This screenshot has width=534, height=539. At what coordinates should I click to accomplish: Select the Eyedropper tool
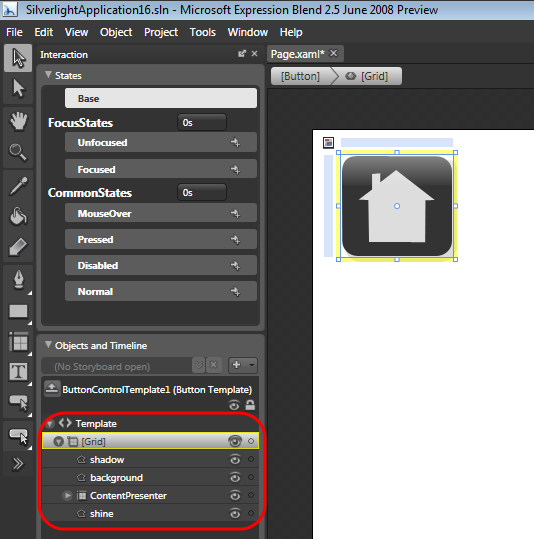18,186
